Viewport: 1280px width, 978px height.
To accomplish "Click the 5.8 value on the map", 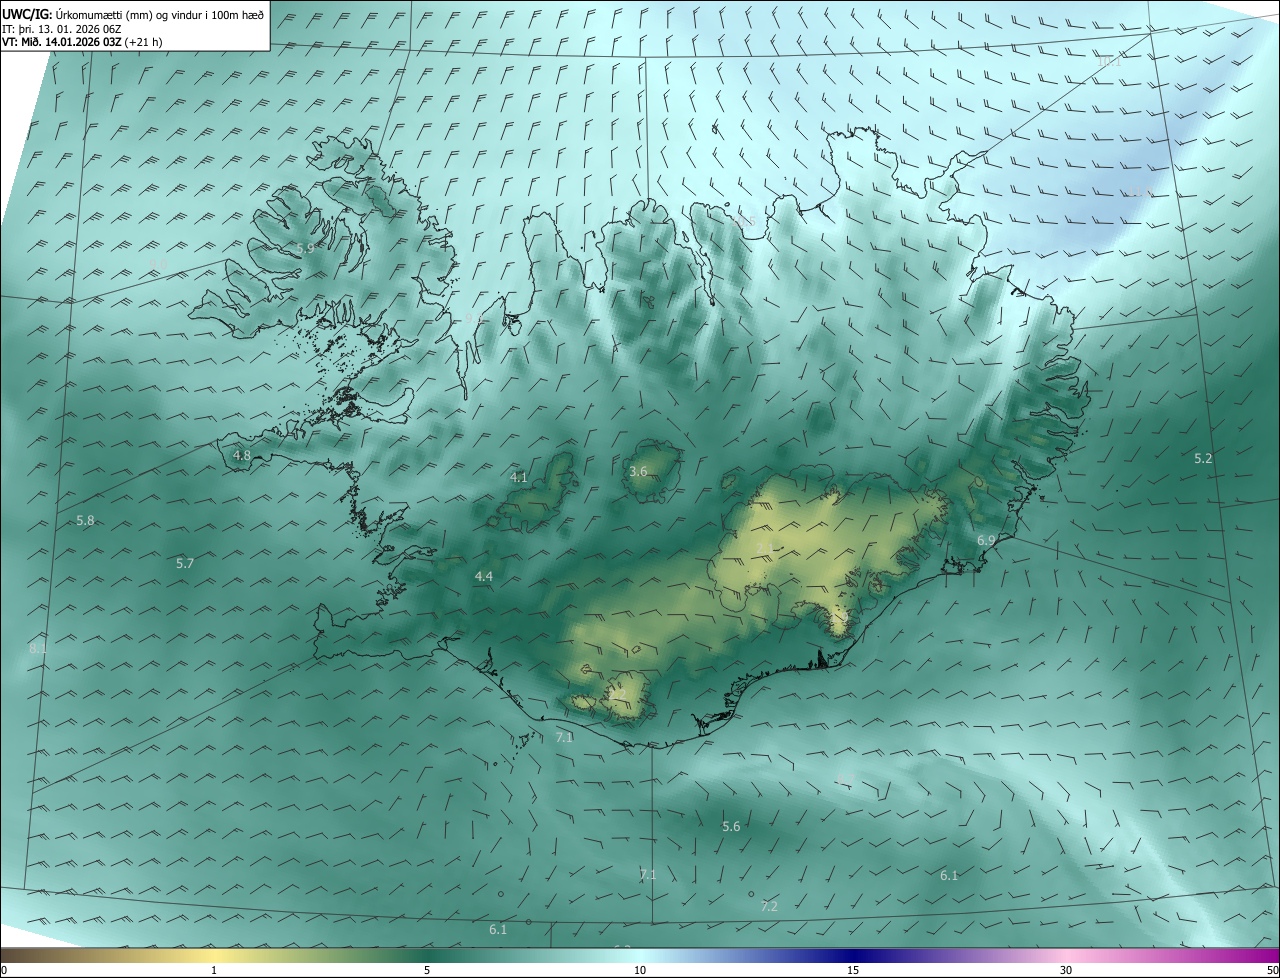I will (x=85, y=520).
